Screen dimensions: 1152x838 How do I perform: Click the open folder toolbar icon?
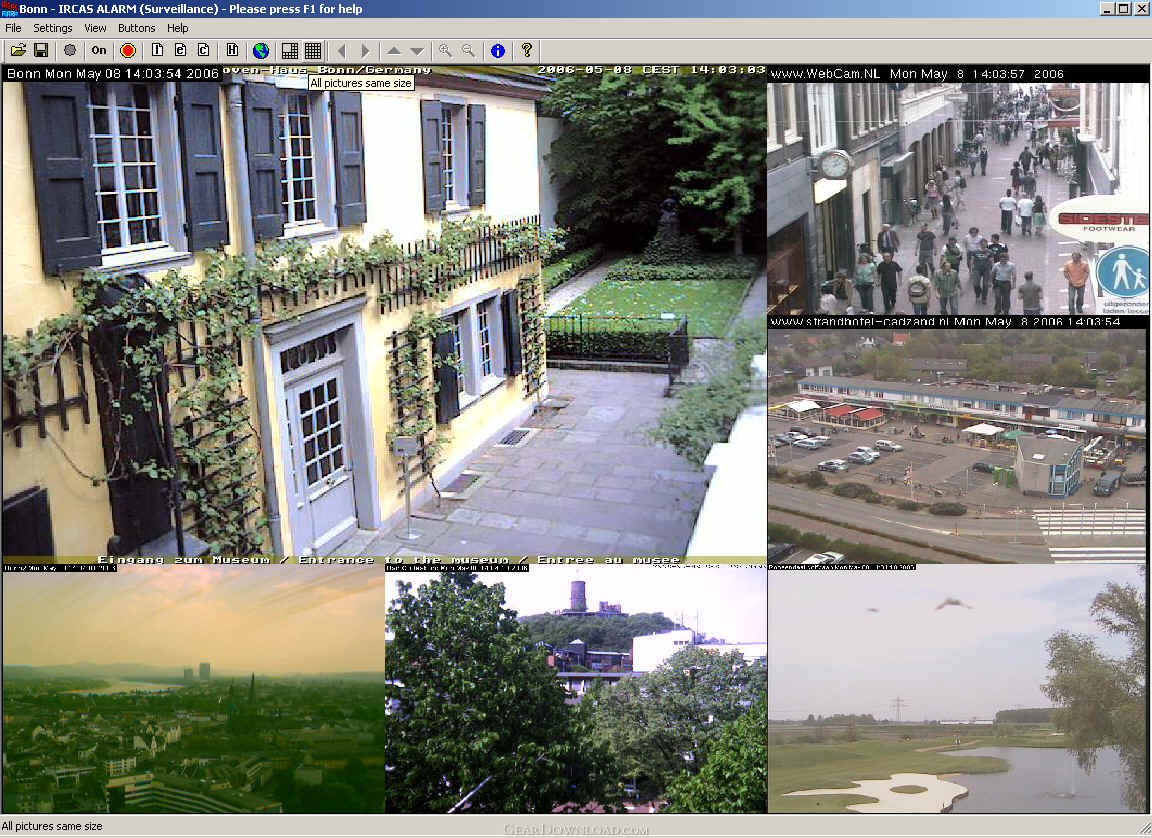pos(18,50)
